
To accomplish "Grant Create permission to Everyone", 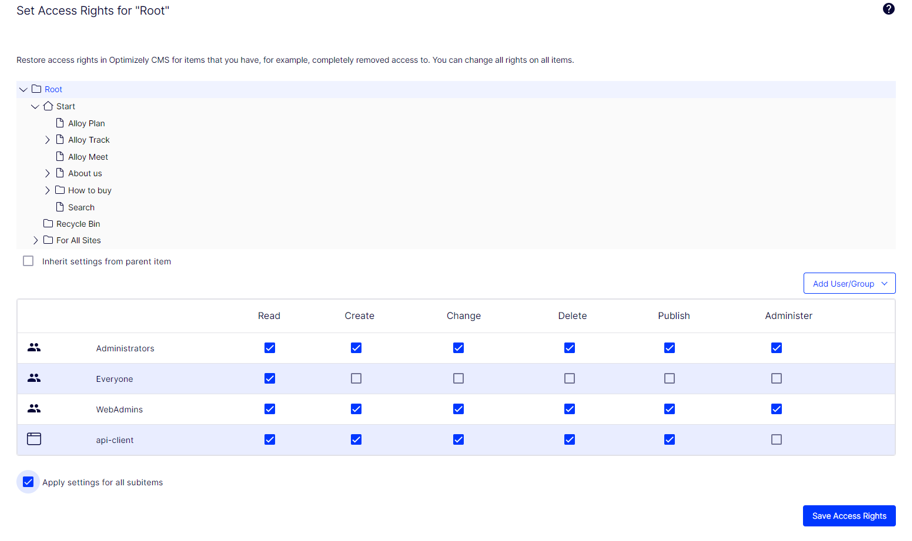I will (356, 379).
